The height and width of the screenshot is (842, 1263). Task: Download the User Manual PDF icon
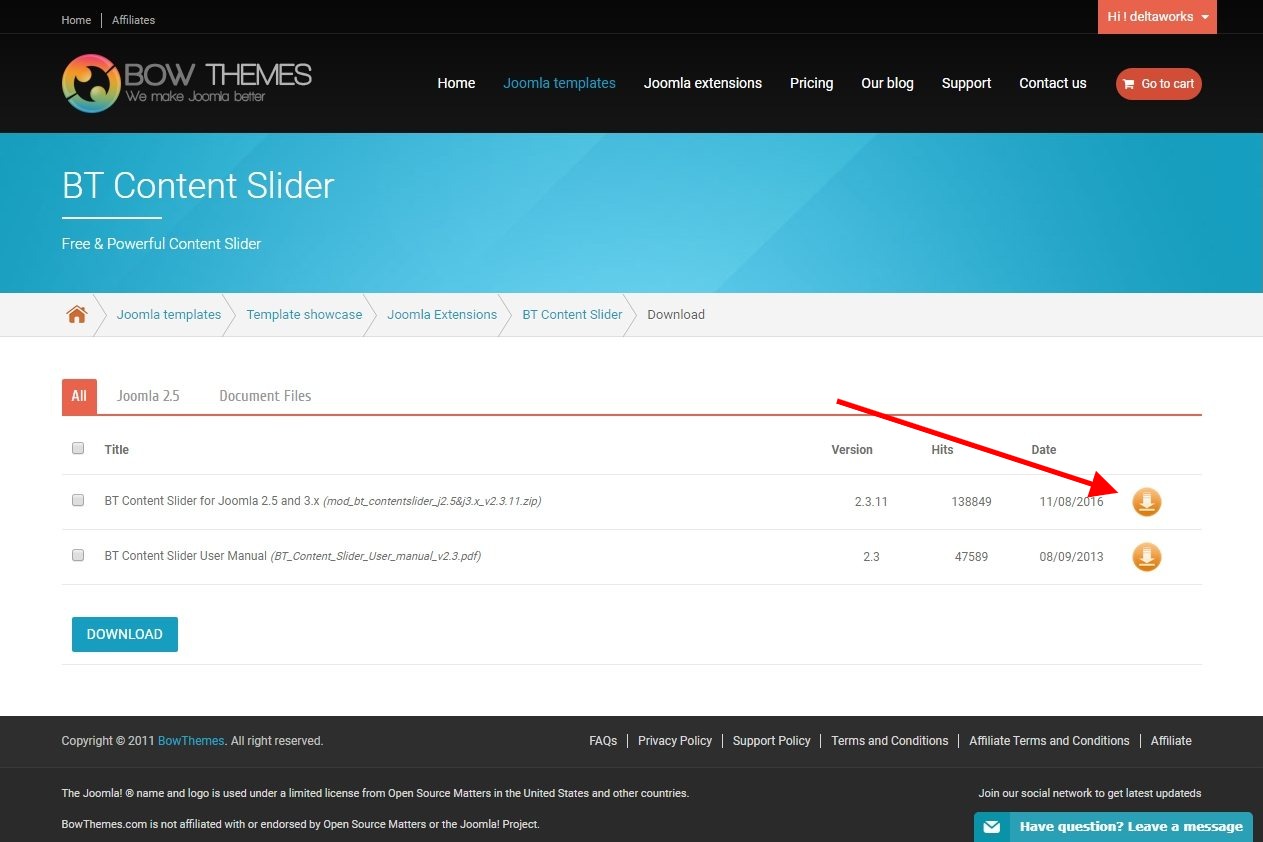point(1146,557)
